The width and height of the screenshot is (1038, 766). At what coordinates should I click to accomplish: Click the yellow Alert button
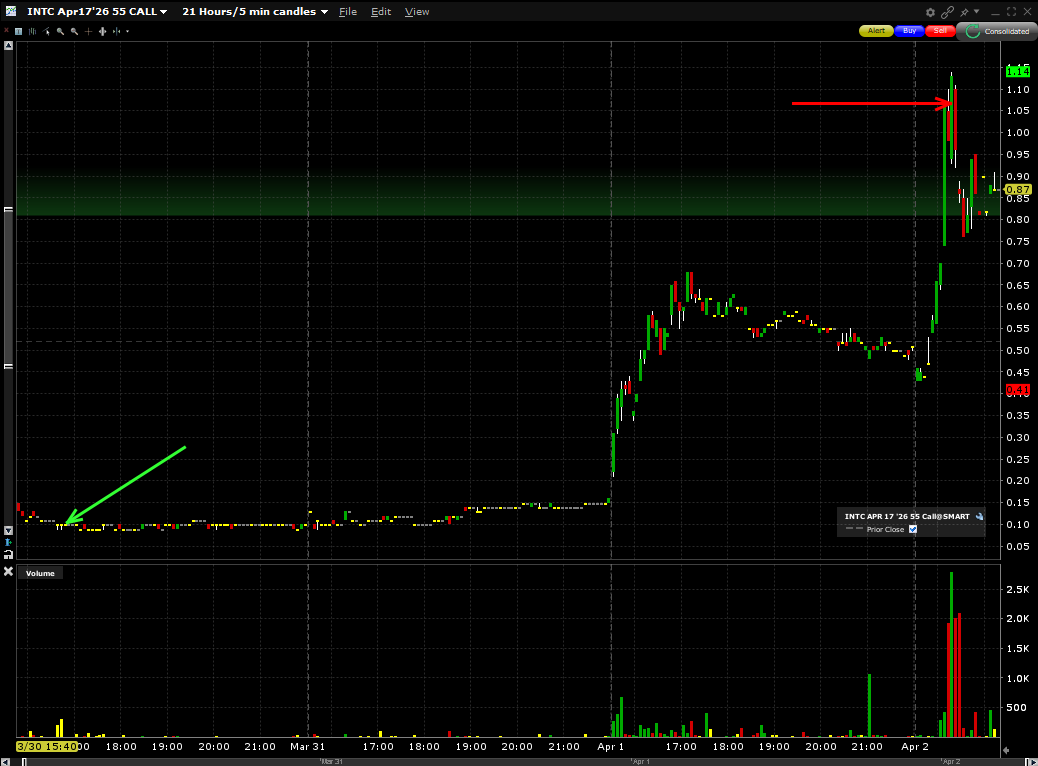876,30
